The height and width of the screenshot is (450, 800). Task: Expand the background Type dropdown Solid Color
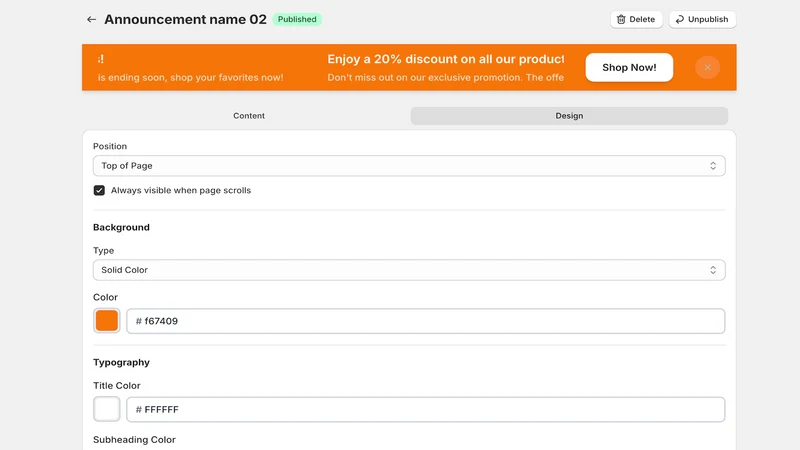click(x=409, y=270)
